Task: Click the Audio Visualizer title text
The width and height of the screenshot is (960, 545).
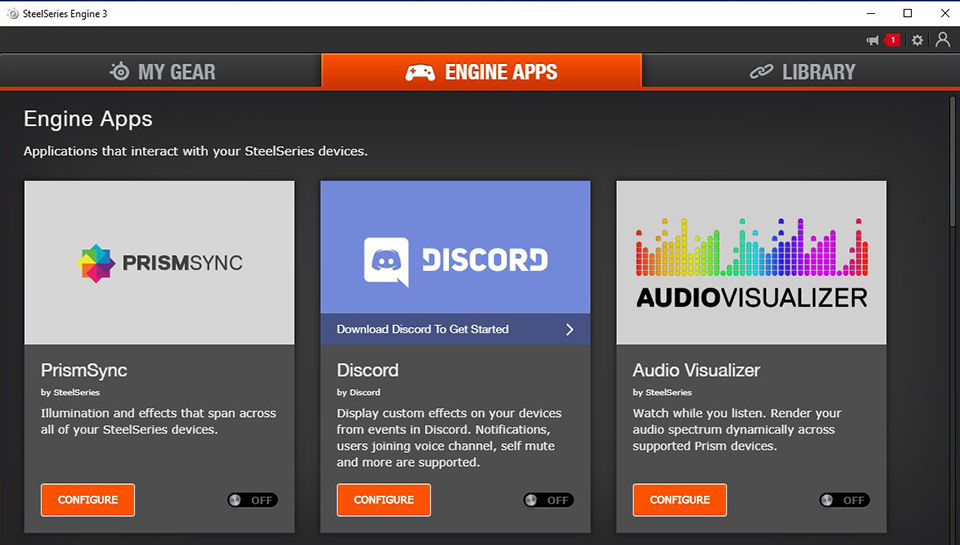Action: (x=696, y=370)
